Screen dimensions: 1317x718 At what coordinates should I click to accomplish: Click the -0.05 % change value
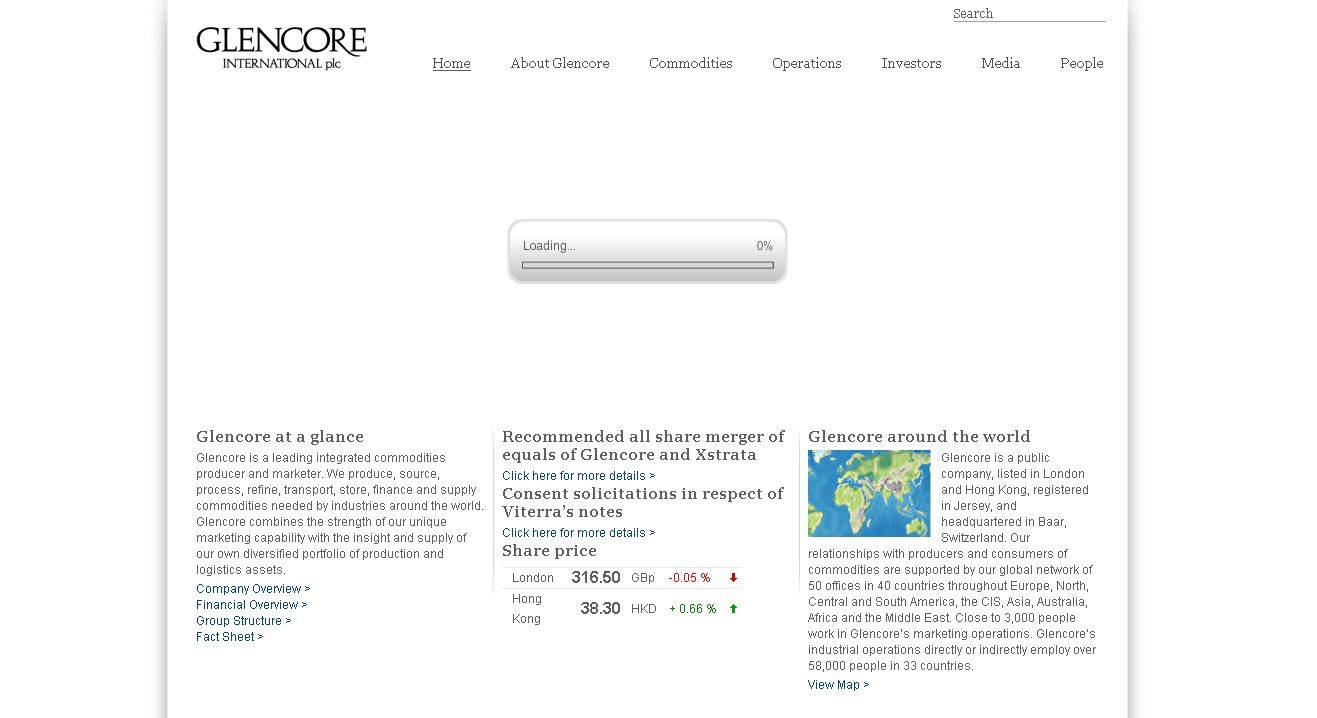pyautogui.click(x=689, y=578)
